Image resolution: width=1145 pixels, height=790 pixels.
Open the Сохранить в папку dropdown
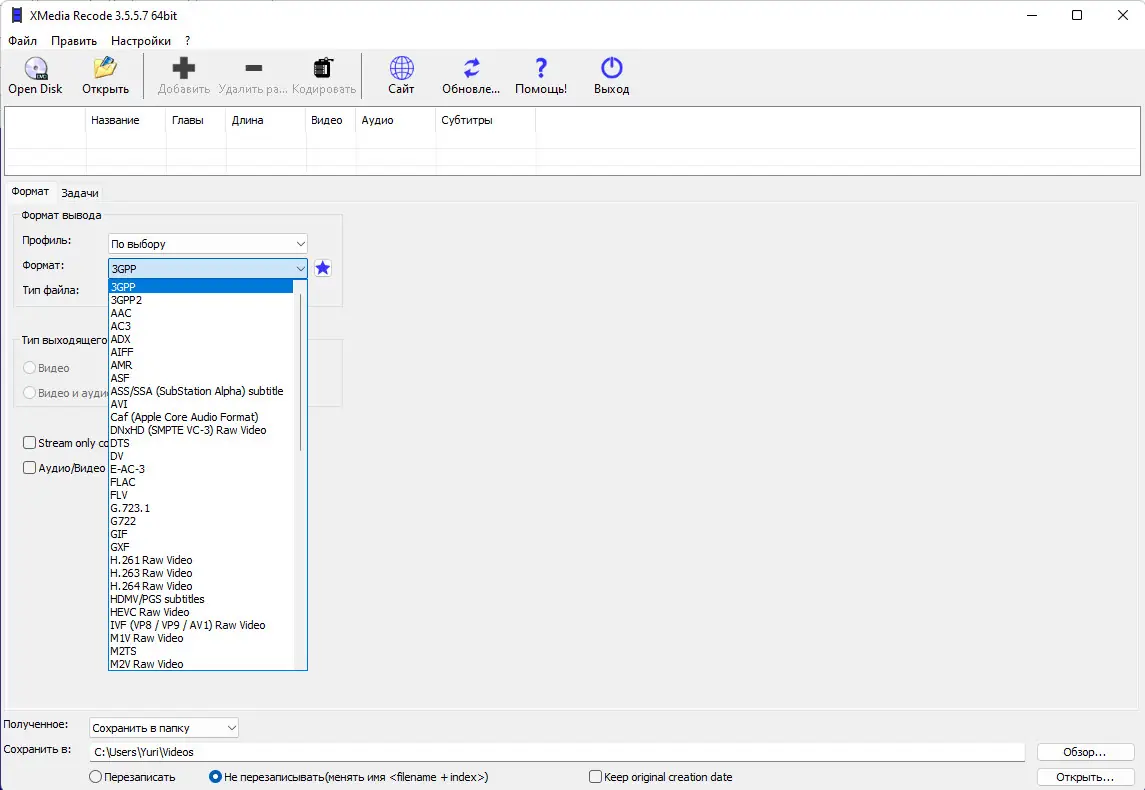[164, 728]
